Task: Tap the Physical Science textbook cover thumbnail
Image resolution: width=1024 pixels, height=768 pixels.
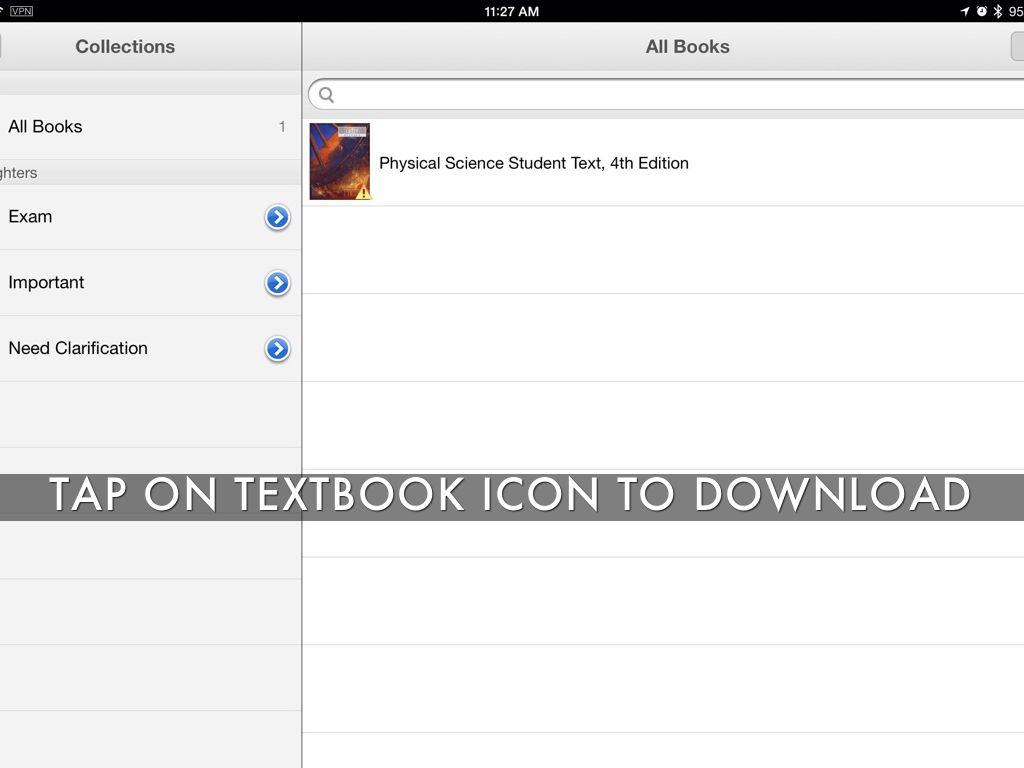Action: (x=339, y=161)
